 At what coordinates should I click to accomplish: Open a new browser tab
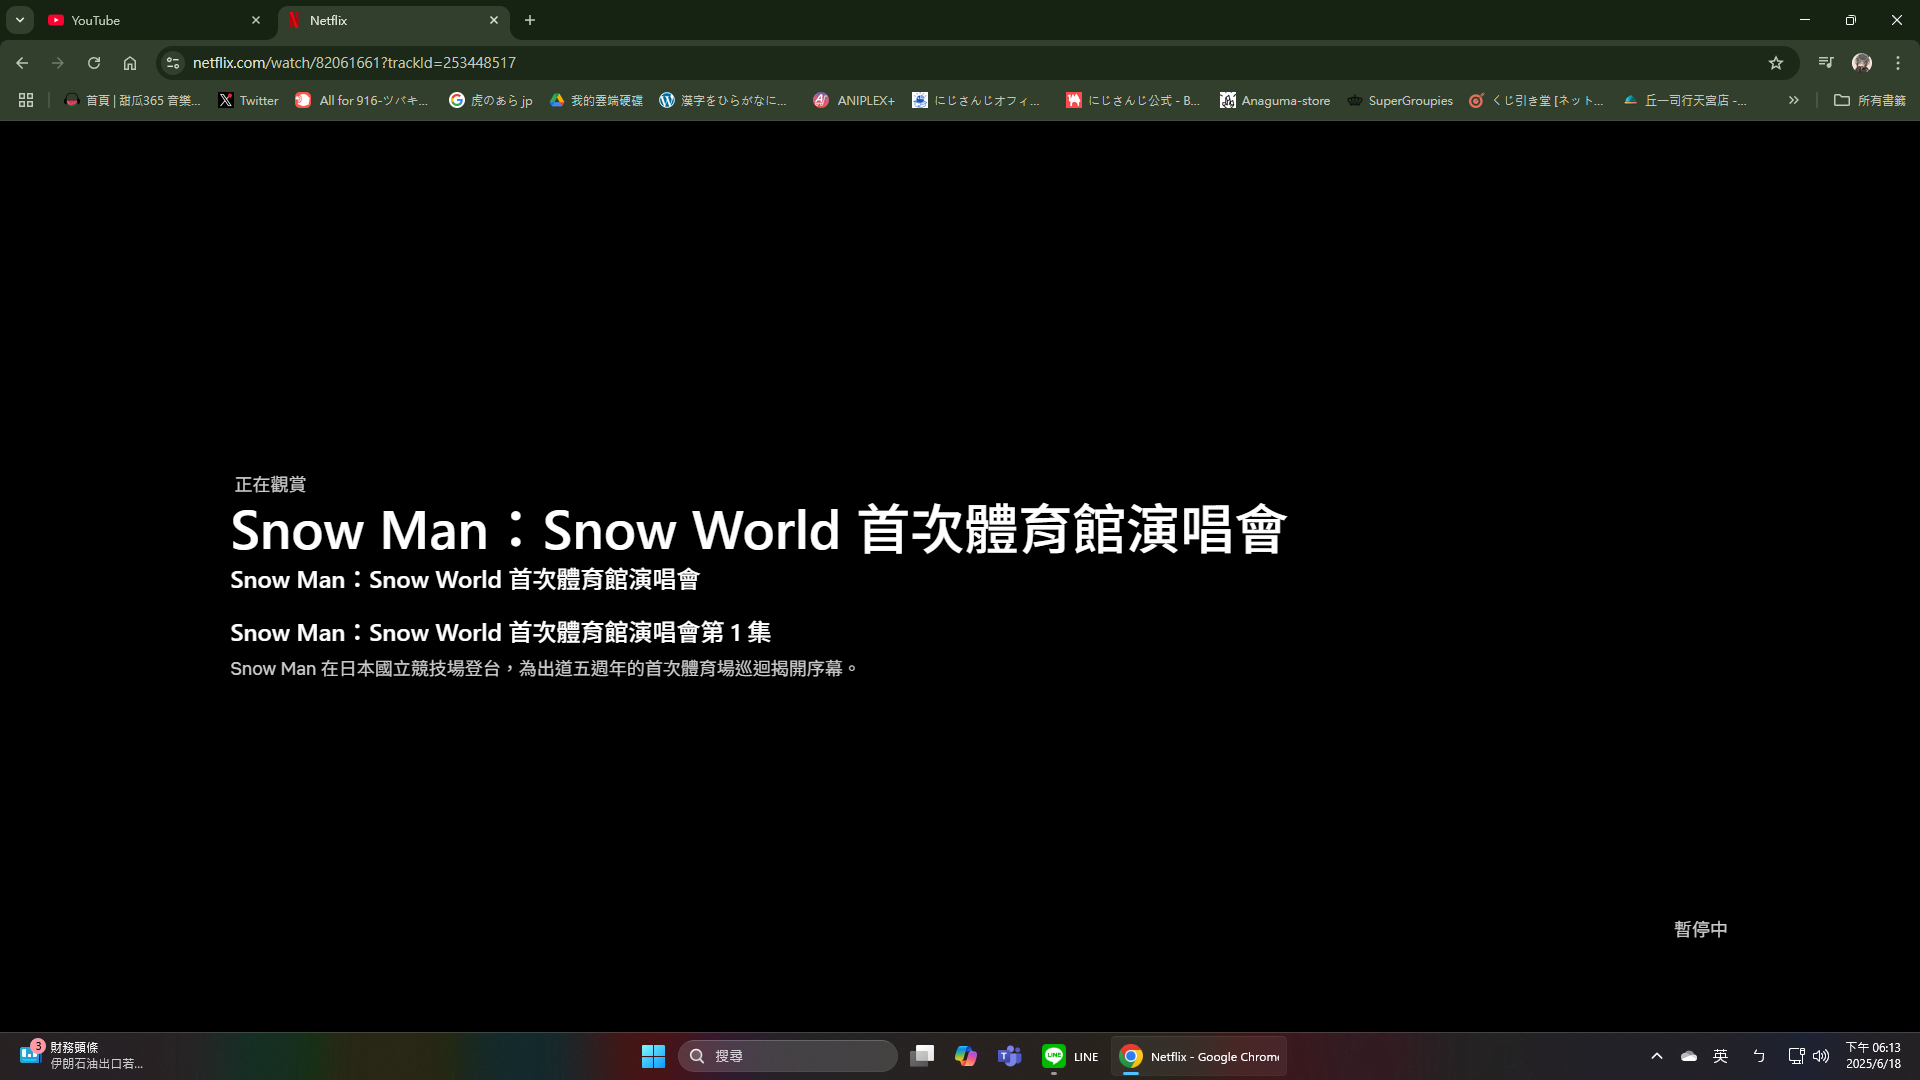(530, 20)
